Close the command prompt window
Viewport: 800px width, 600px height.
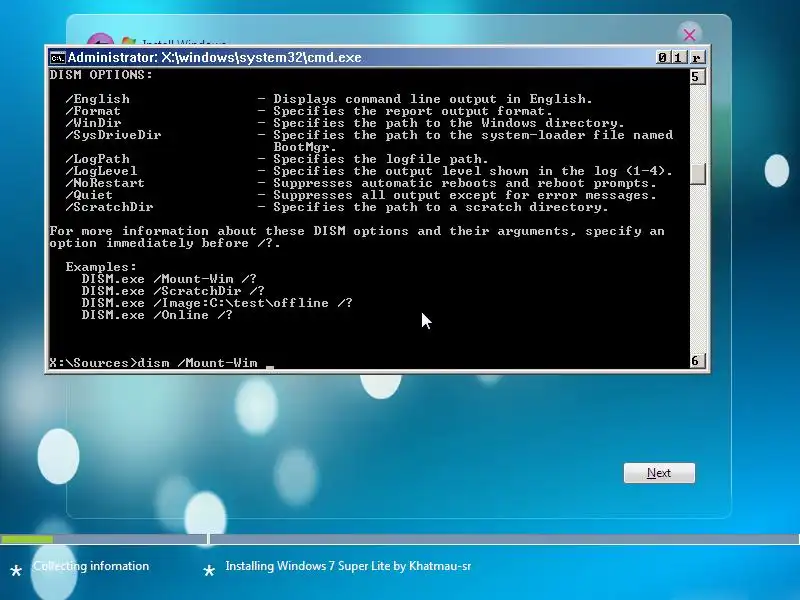pos(697,58)
